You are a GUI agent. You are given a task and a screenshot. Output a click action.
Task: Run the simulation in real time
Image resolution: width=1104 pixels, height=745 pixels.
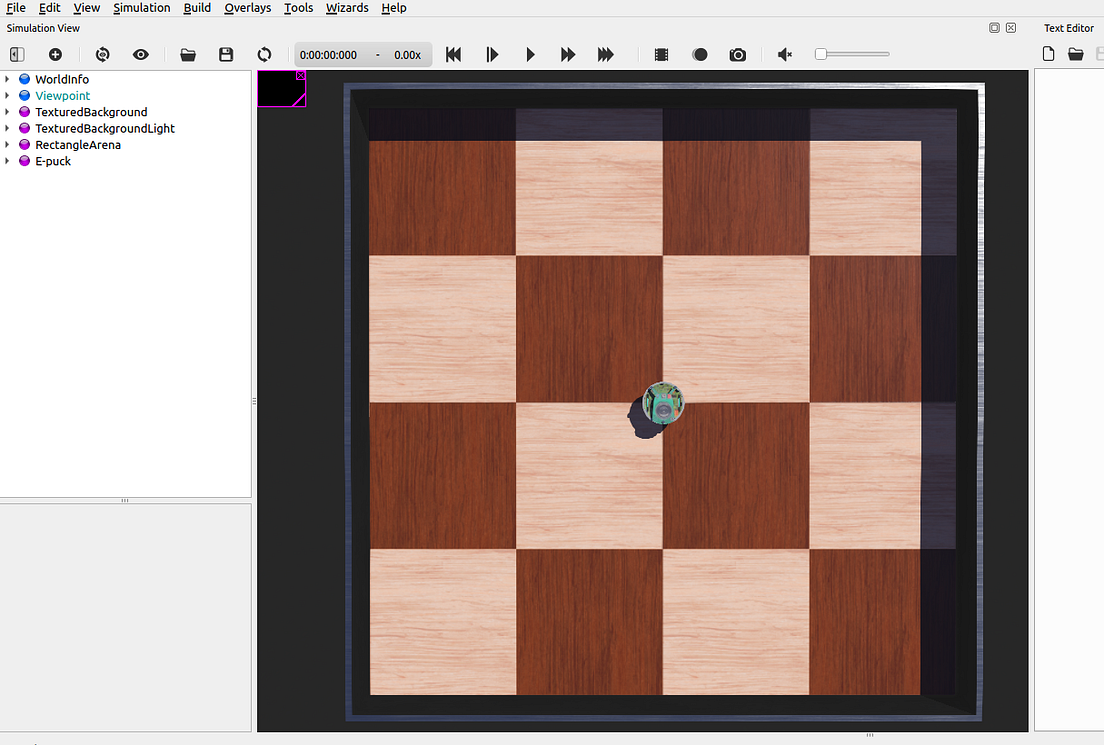coord(530,55)
